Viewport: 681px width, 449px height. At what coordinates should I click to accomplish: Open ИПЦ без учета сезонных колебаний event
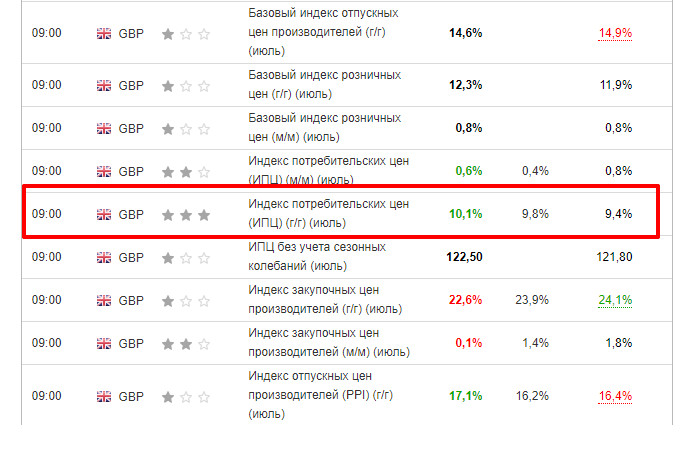316,257
